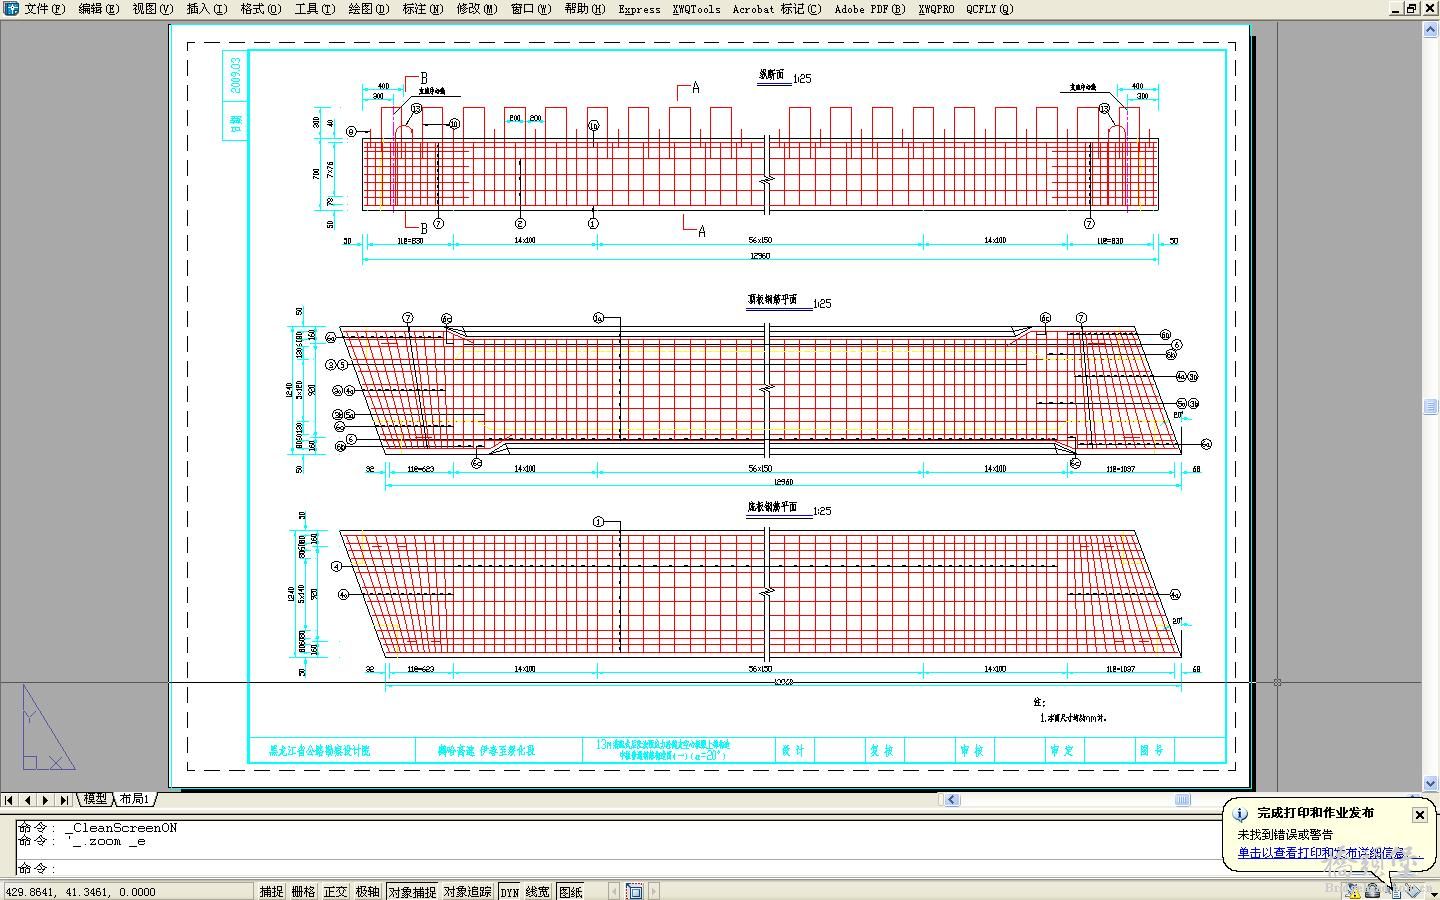Click horizontal scrollbar left arrow
This screenshot has width=1440, height=900.
tap(951, 799)
